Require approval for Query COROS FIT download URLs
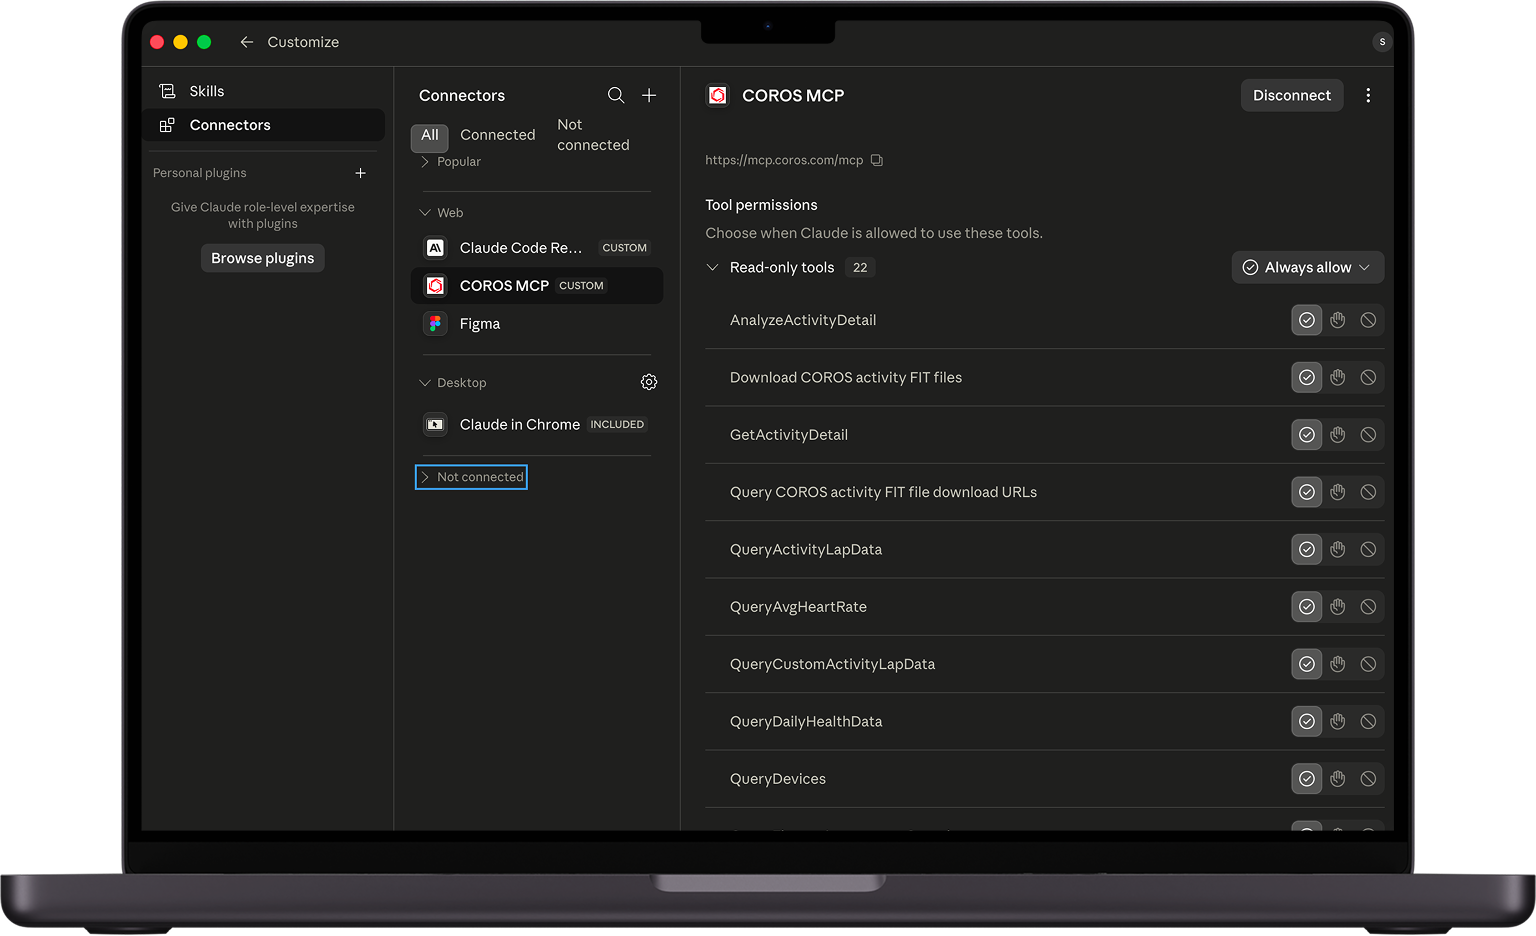 1338,492
